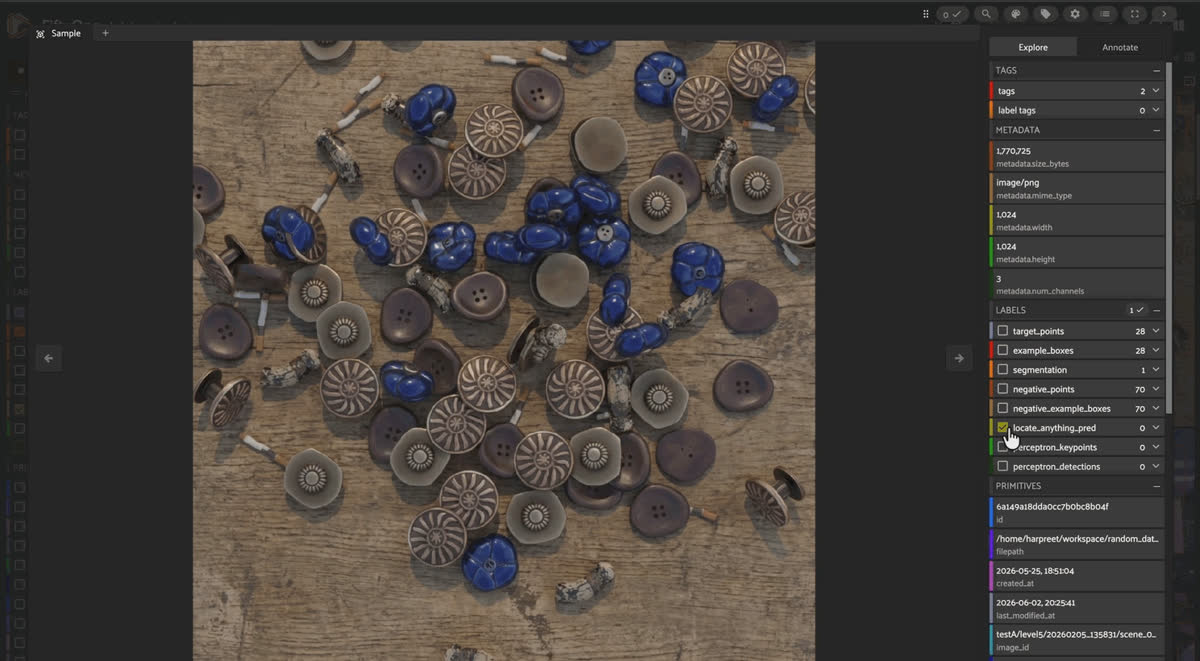Expand perceptron_keypoints dropdown arrow
Image resolution: width=1200 pixels, height=661 pixels.
tap(1156, 447)
